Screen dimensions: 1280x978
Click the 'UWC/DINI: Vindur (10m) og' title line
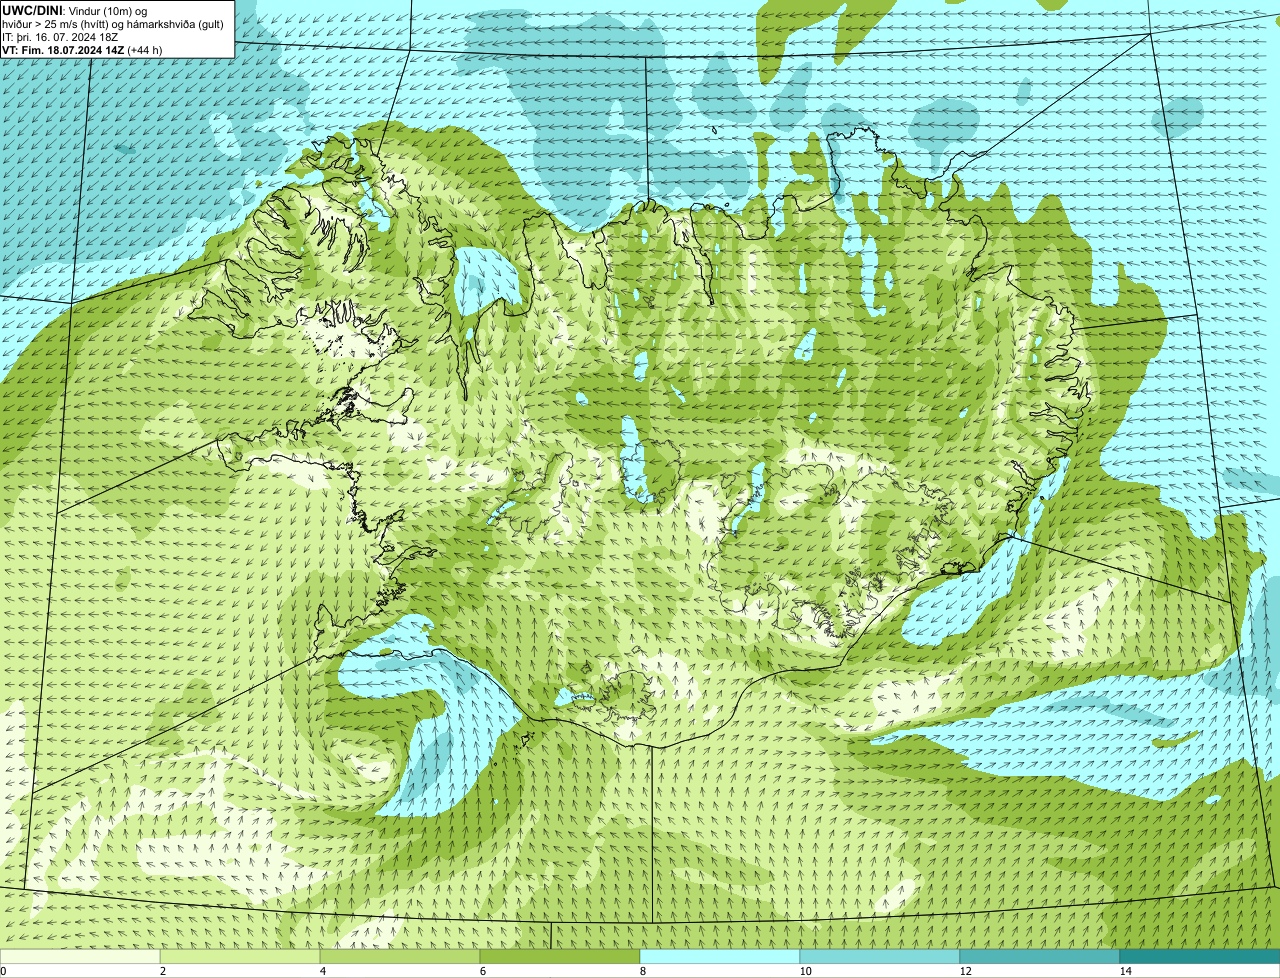75,10
